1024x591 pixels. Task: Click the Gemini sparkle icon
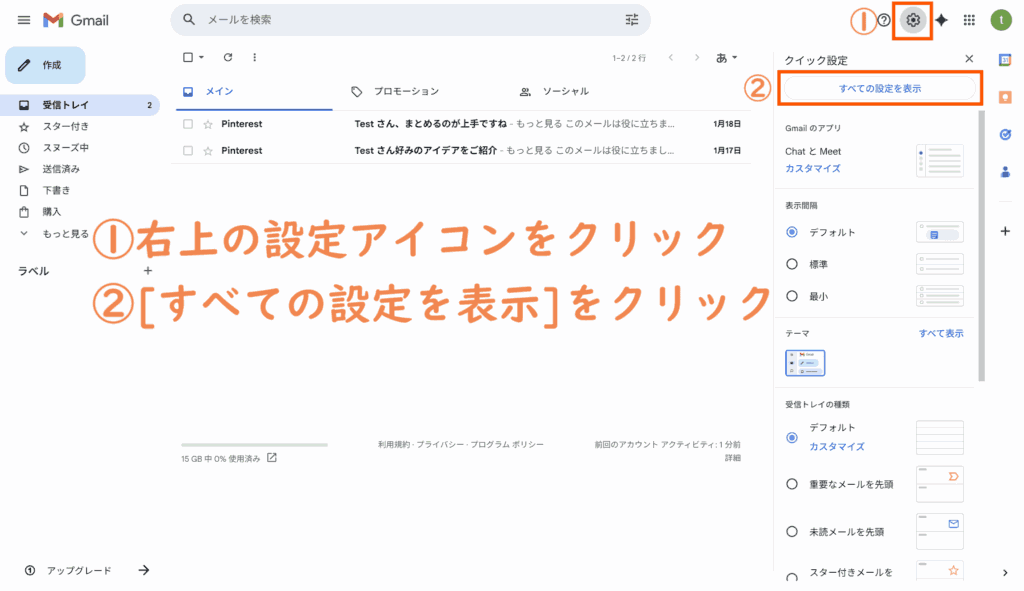pyautogui.click(x=941, y=20)
